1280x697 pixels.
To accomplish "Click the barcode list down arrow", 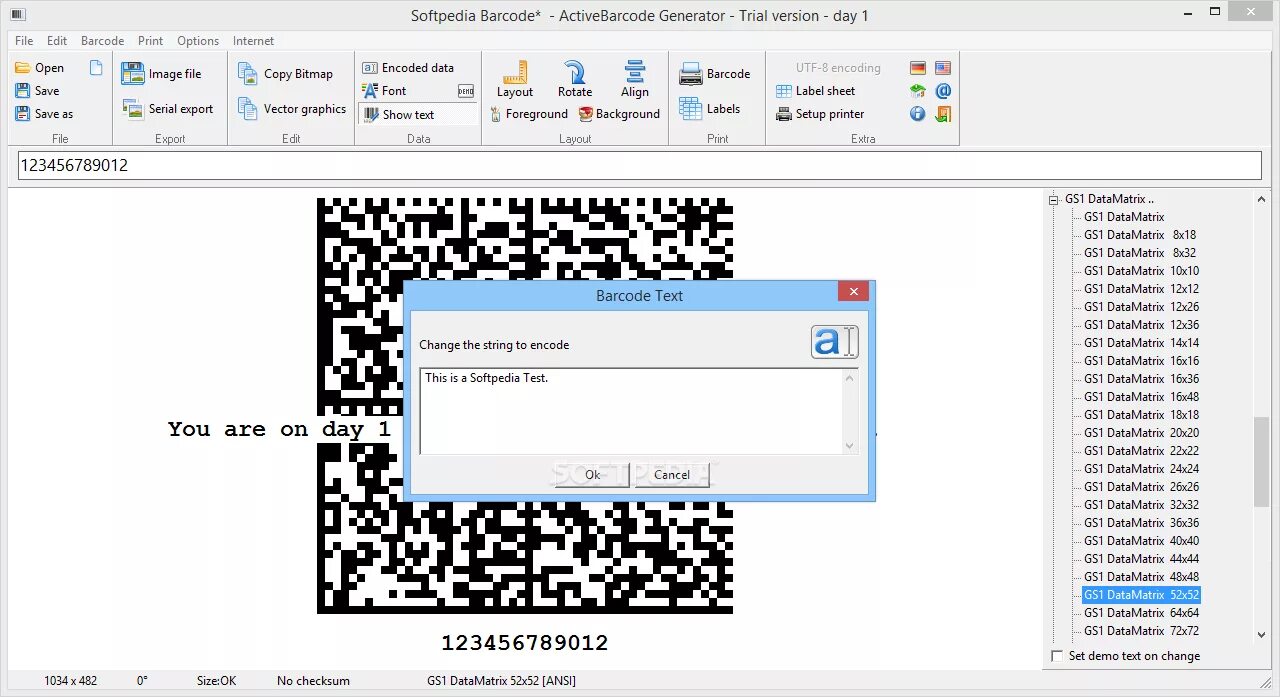I will click(x=1261, y=634).
